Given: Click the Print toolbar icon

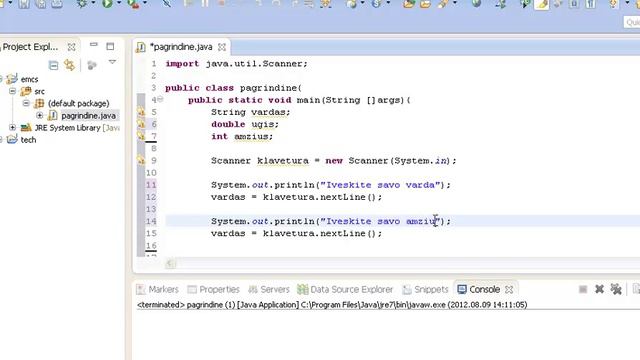Looking at the screenshot, I should pyautogui.click(x=57, y=4).
